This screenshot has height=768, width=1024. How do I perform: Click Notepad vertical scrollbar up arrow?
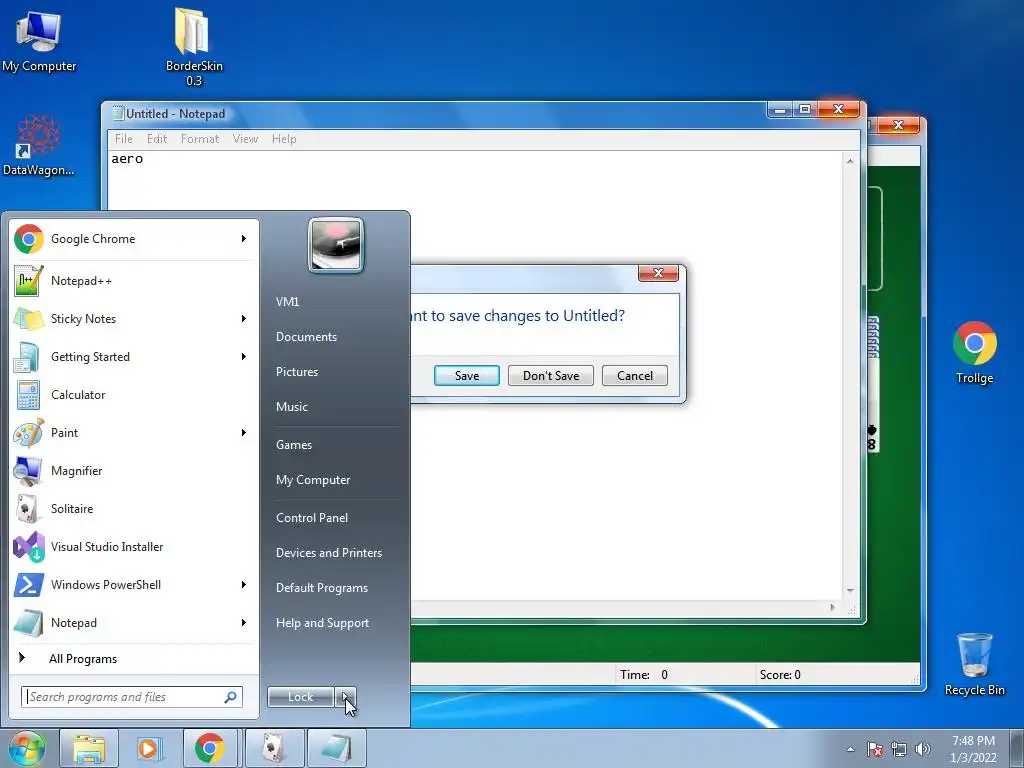850,161
